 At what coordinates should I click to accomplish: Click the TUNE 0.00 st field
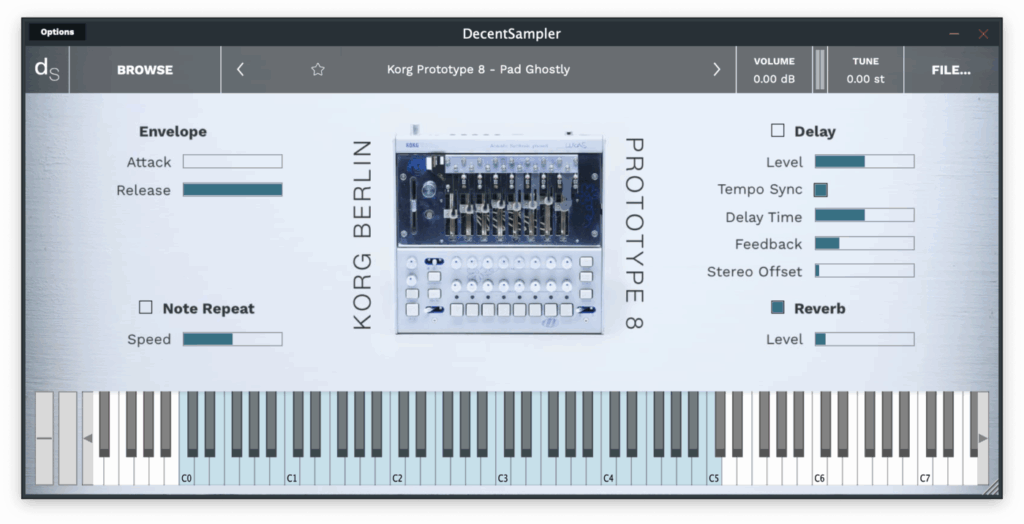coord(865,70)
